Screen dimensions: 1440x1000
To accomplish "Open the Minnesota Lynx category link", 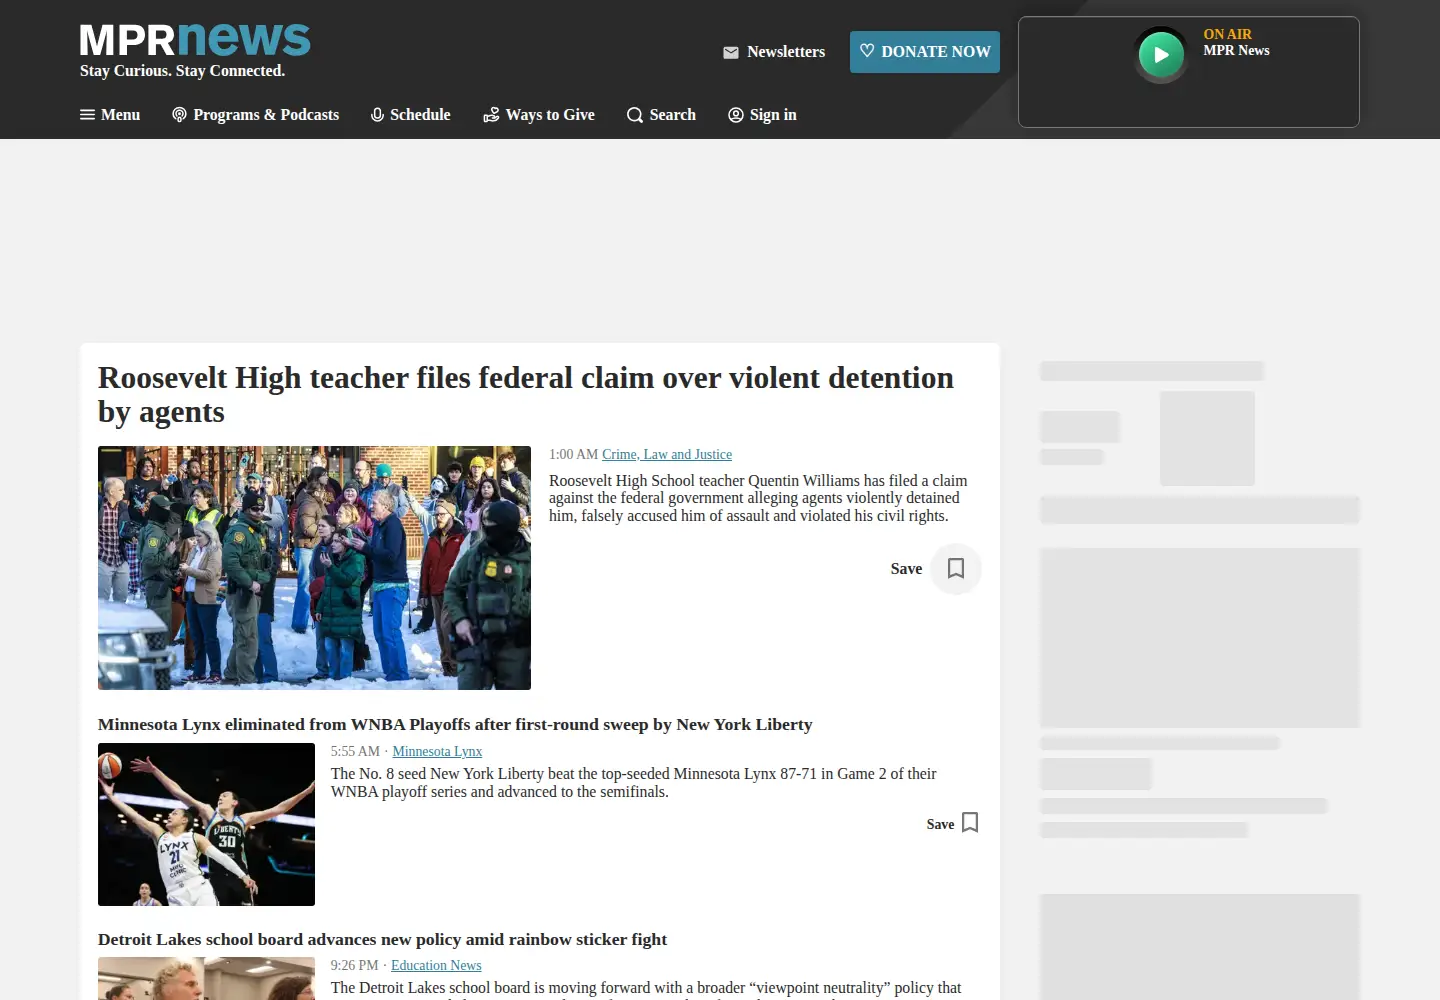I will tap(437, 751).
